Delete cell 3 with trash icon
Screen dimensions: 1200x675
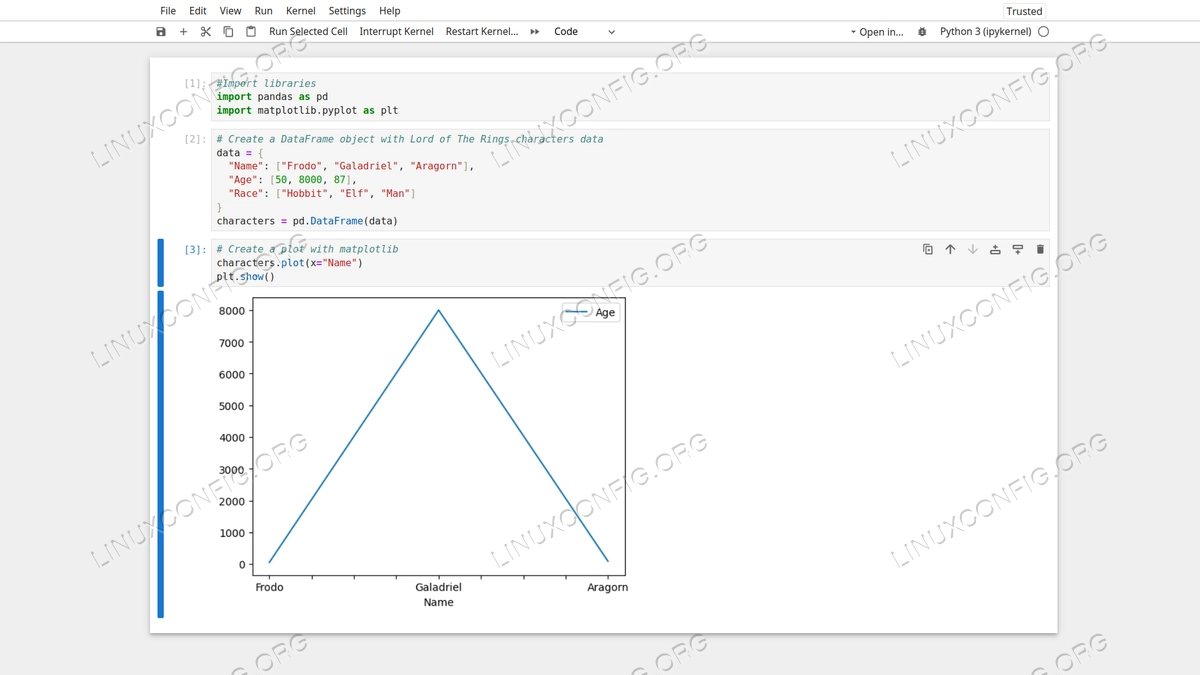(1040, 249)
